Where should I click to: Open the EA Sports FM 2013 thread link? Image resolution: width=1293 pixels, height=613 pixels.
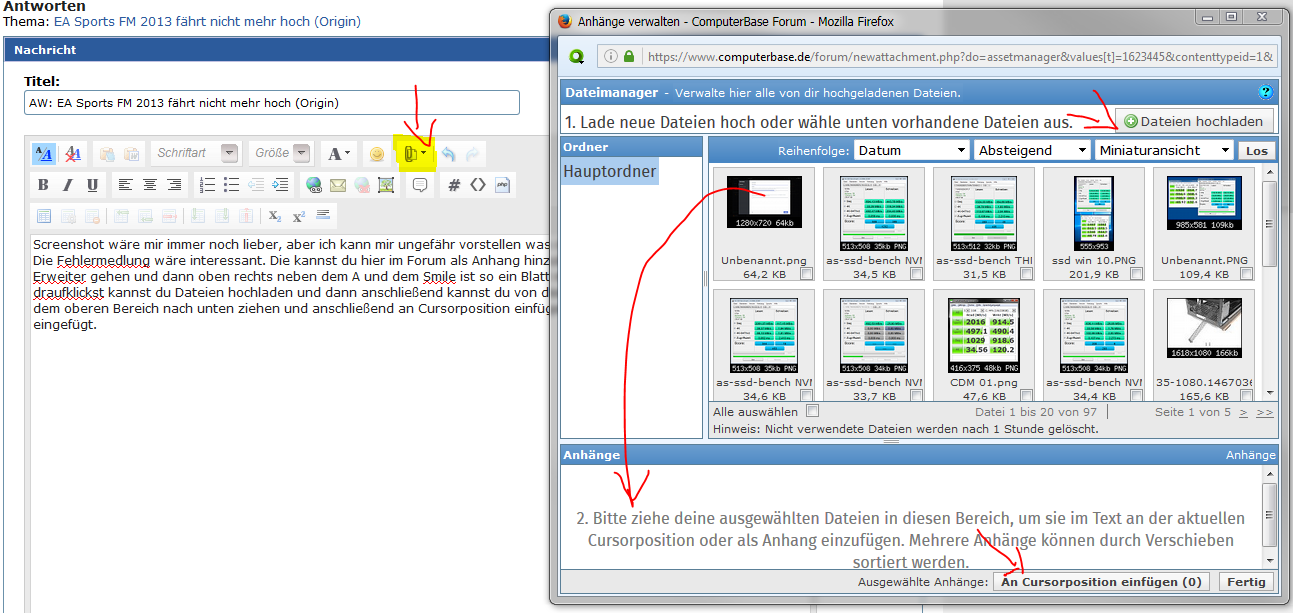pos(207,21)
